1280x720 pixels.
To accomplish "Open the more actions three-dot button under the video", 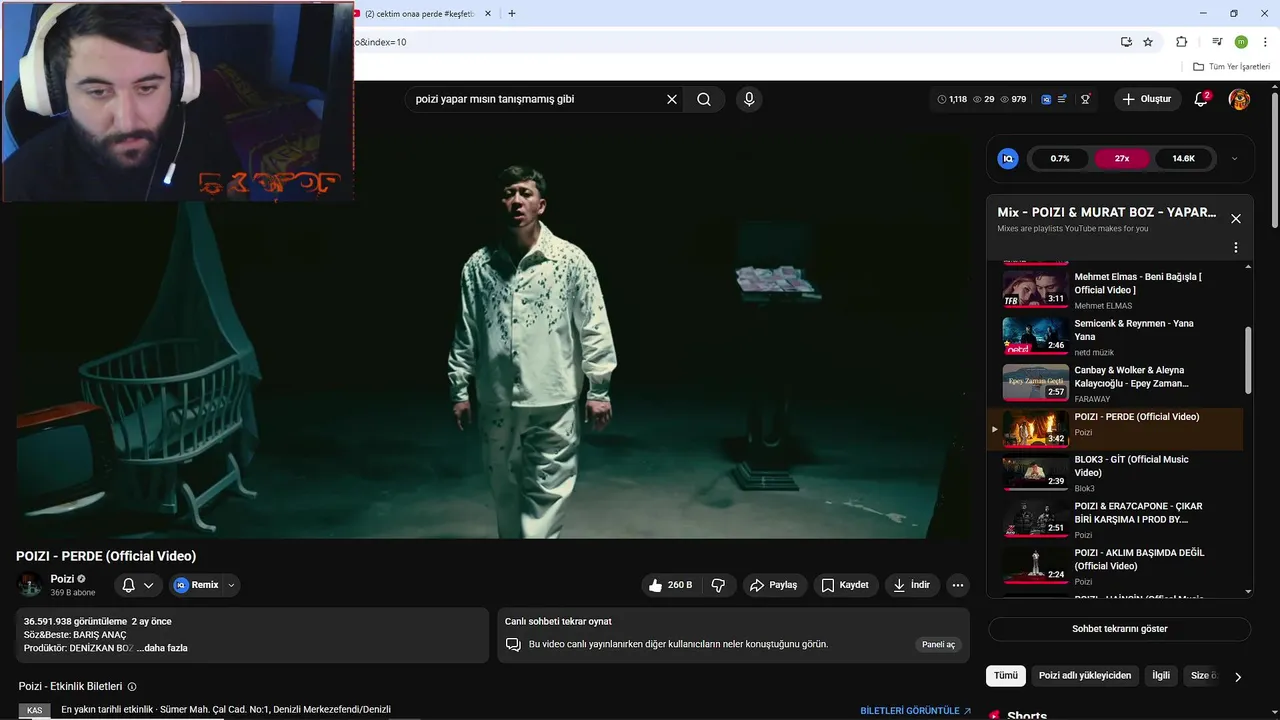I will (957, 585).
